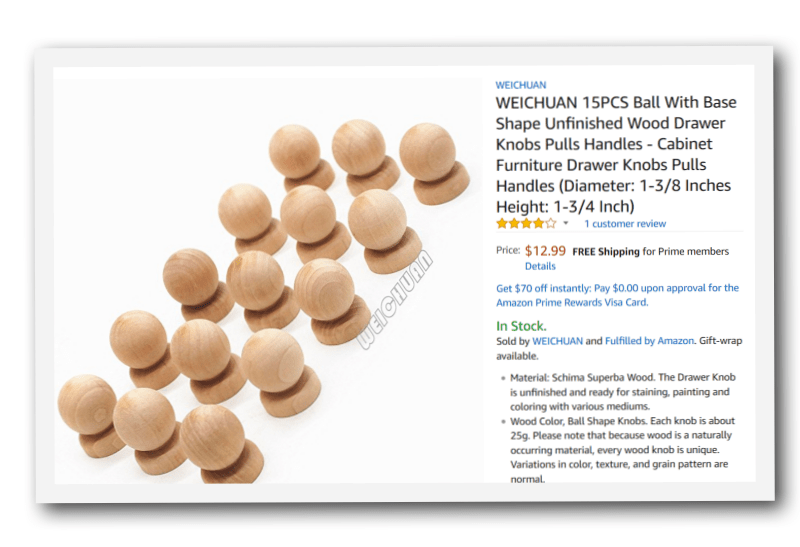Click the $12.99 price
Image resolution: width=800 pixels, height=547 pixels.
(x=545, y=251)
